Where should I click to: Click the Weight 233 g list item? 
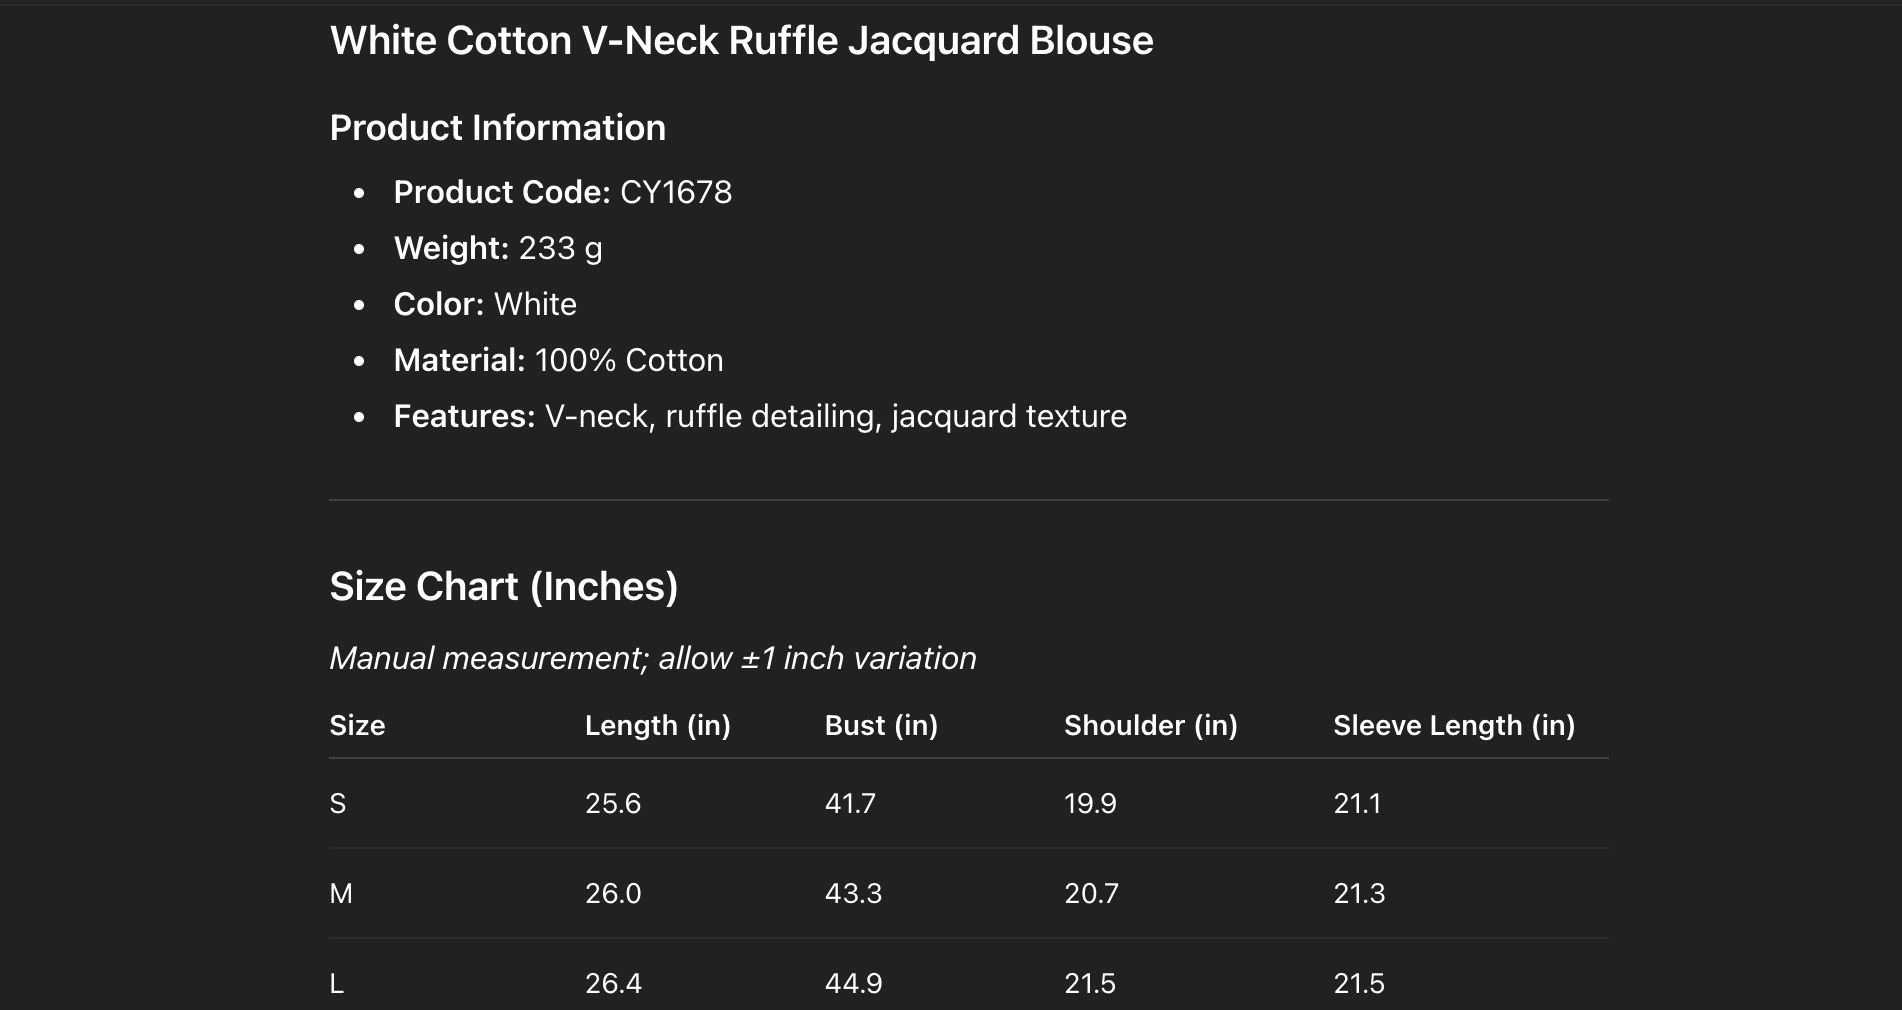(497, 248)
